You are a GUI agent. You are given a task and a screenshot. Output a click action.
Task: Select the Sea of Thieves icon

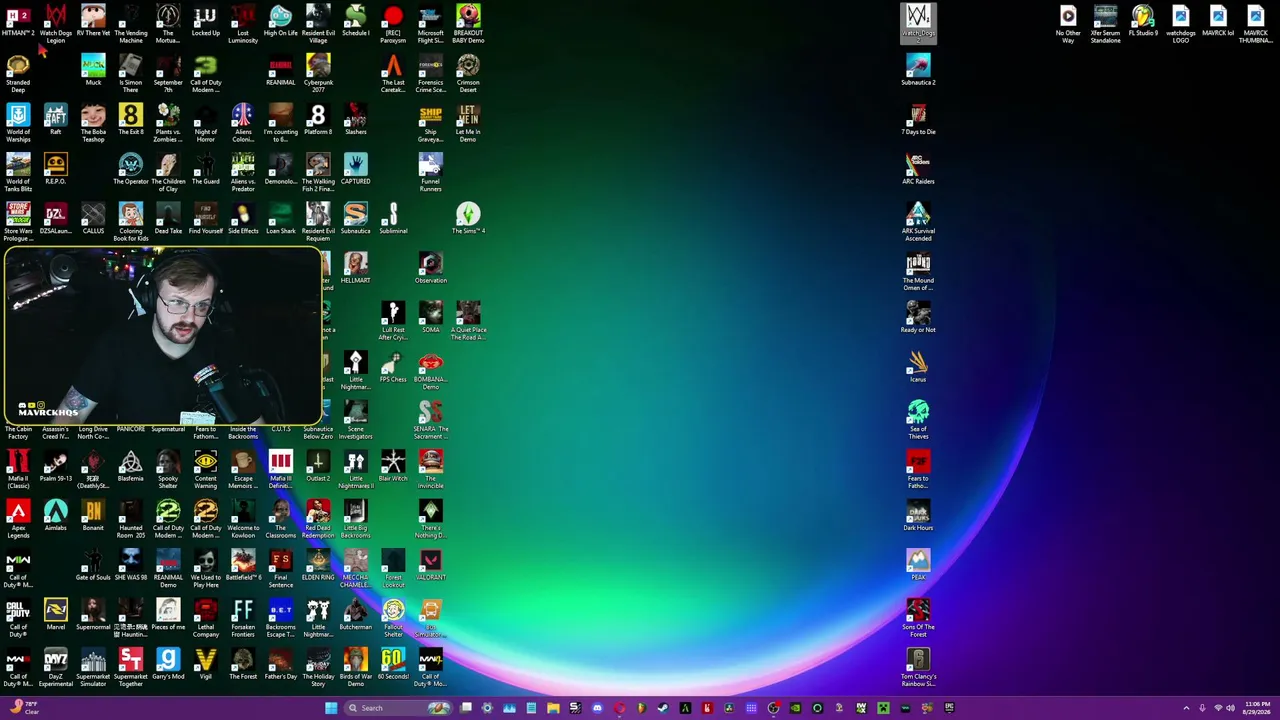[918, 419]
